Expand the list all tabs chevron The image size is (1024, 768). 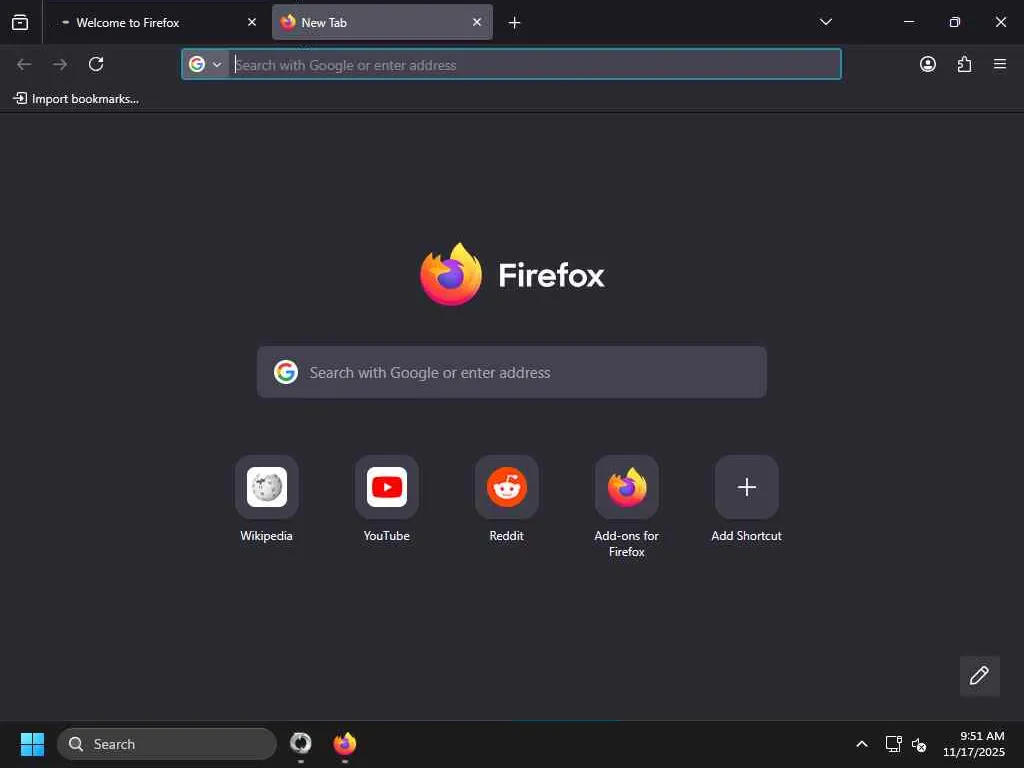tap(825, 22)
